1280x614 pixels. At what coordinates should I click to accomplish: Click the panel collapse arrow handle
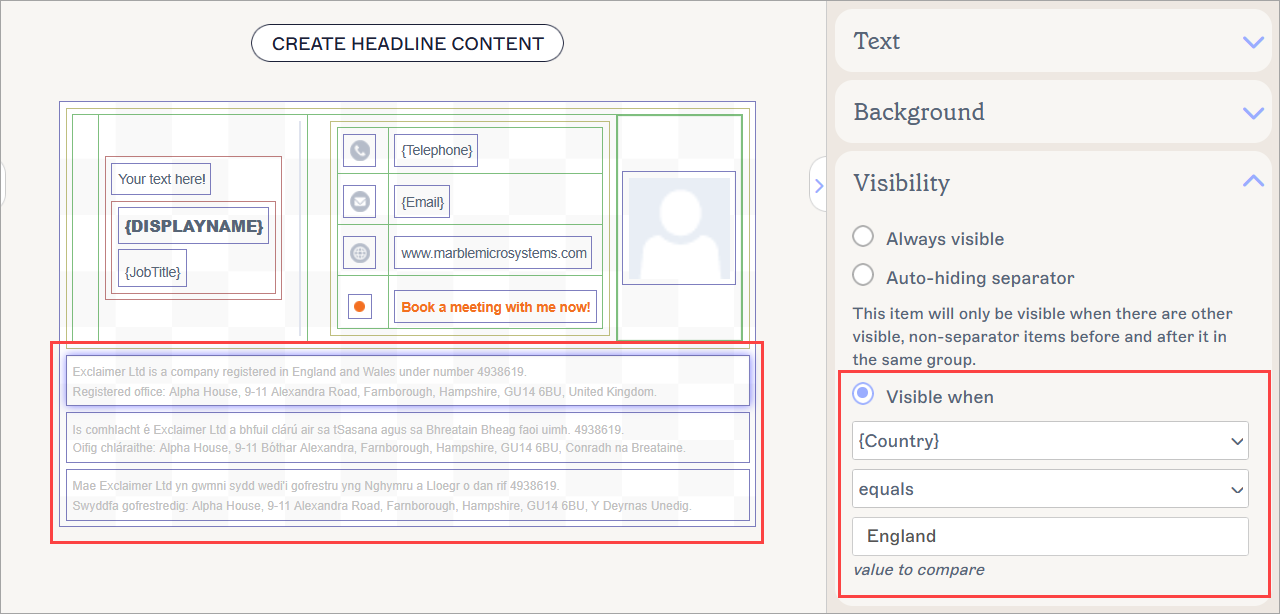(x=818, y=185)
